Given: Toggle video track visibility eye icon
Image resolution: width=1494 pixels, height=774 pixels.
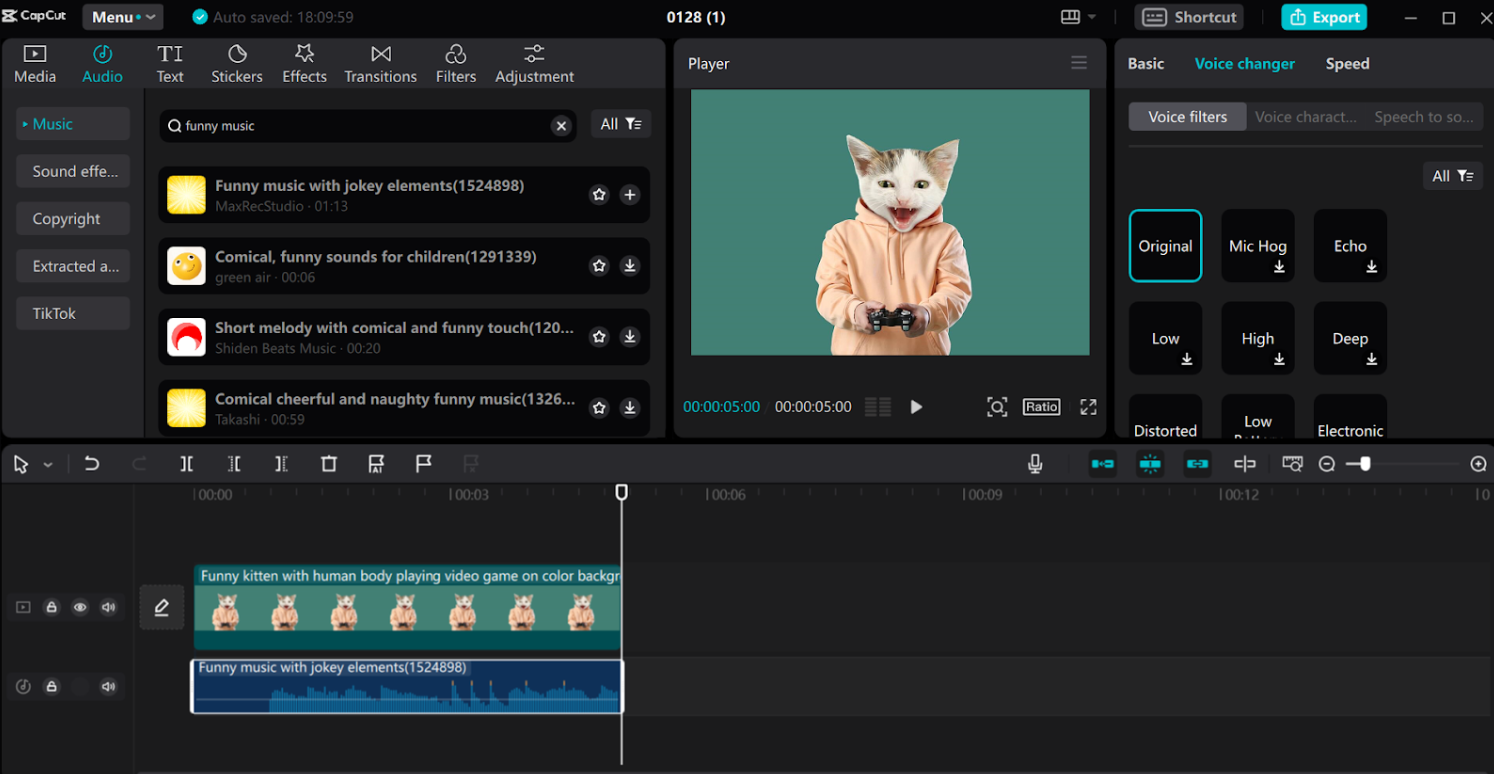Looking at the screenshot, I should [80, 607].
